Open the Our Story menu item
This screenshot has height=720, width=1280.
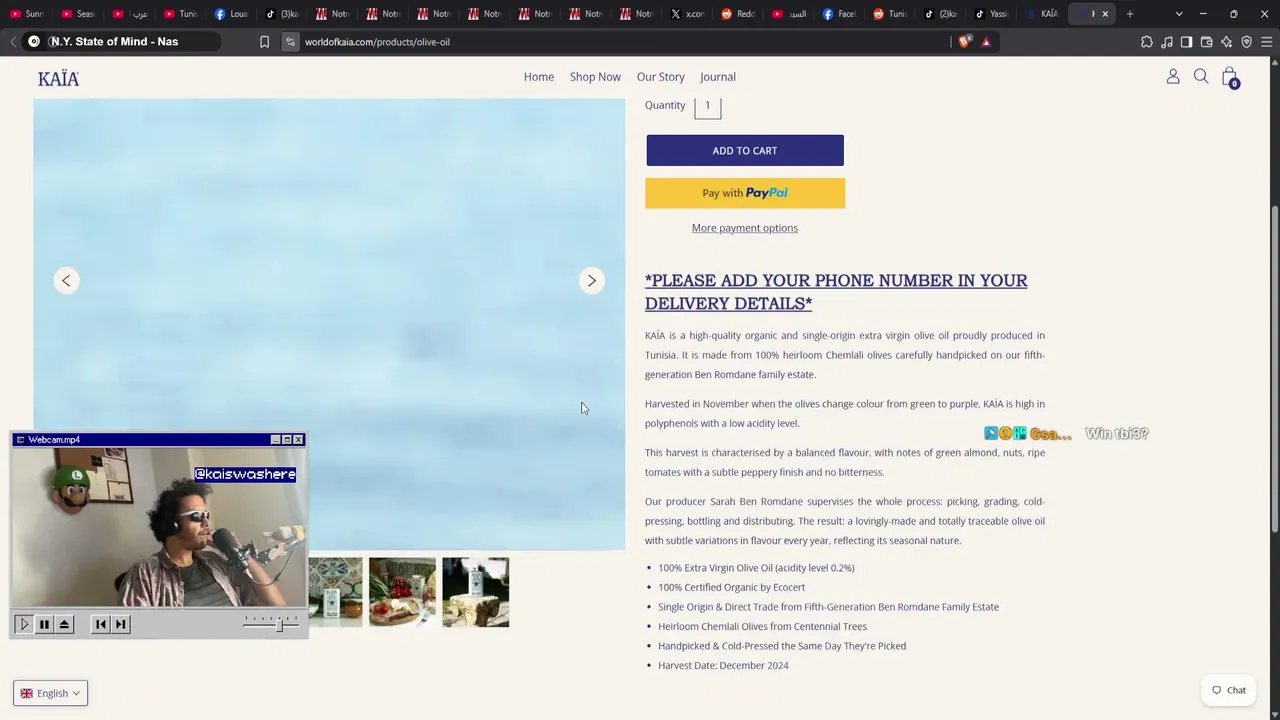pos(661,77)
